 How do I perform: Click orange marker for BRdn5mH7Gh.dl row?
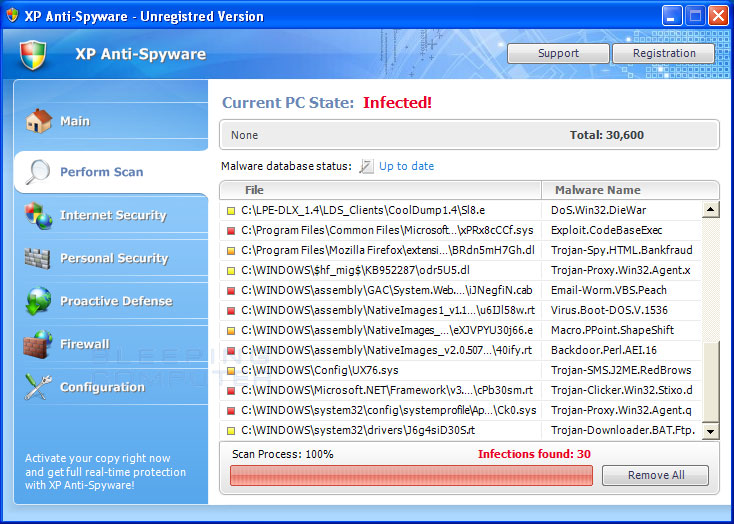231,251
